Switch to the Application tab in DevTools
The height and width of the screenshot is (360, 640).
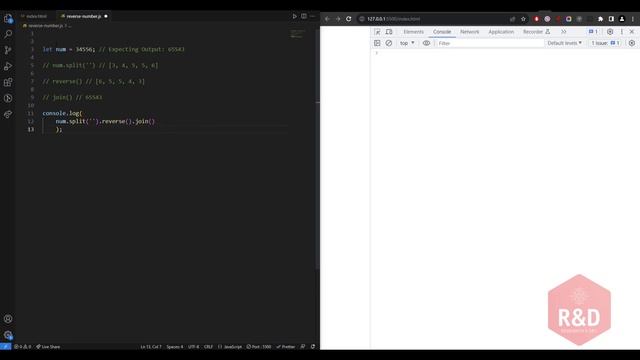coord(501,32)
